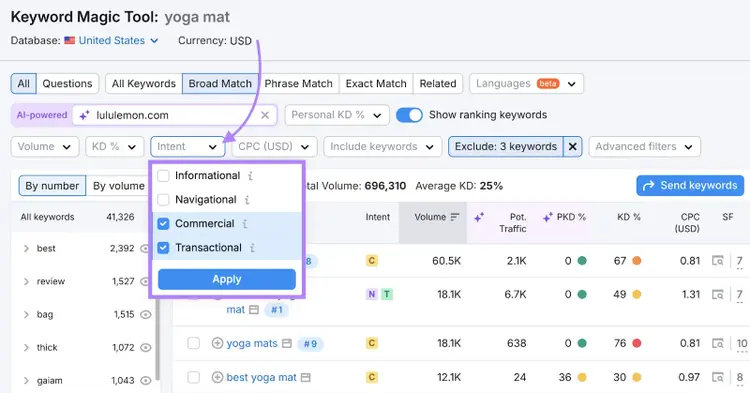Select the 'yoga mats' row checkbox
The image size is (750, 393).
(x=193, y=343)
